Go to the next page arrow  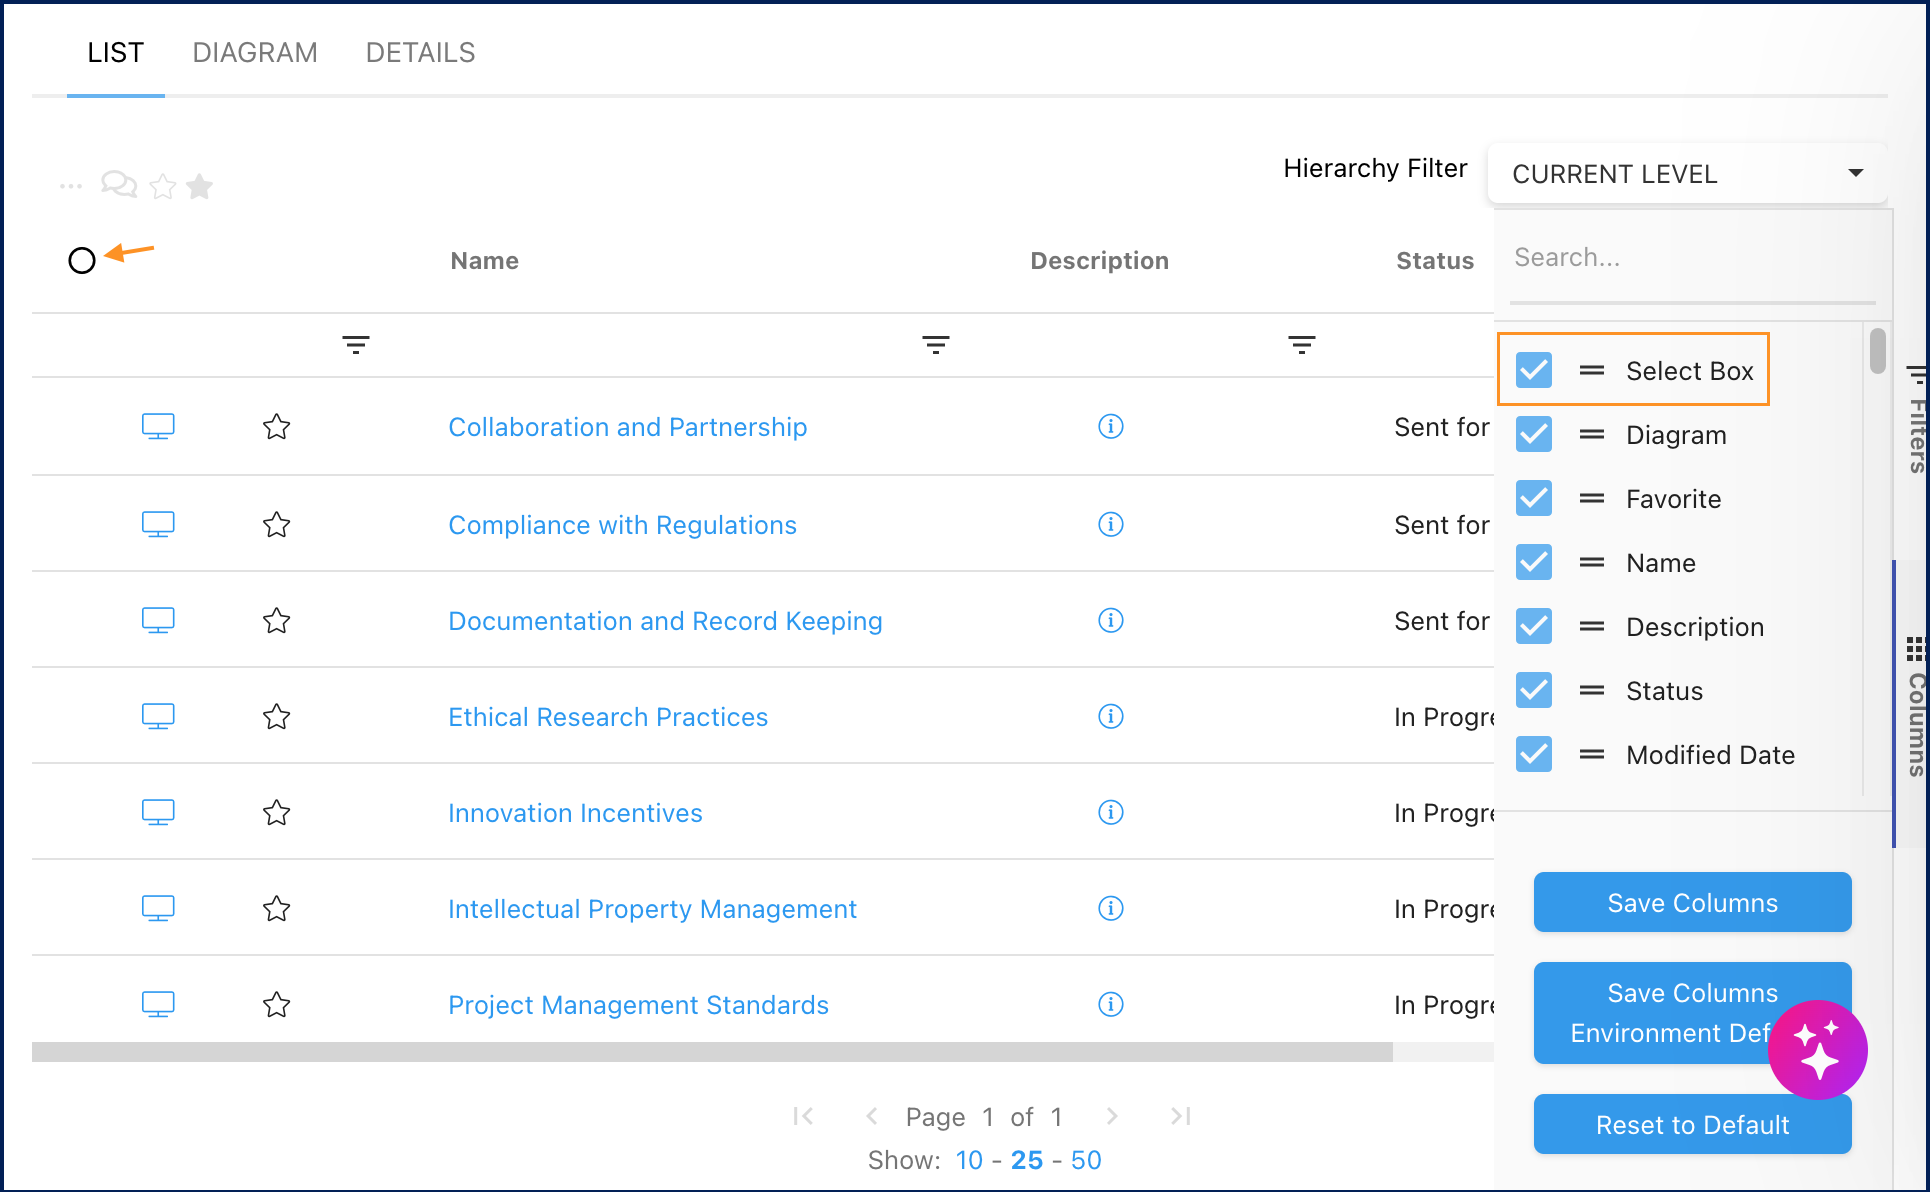[1112, 1116]
